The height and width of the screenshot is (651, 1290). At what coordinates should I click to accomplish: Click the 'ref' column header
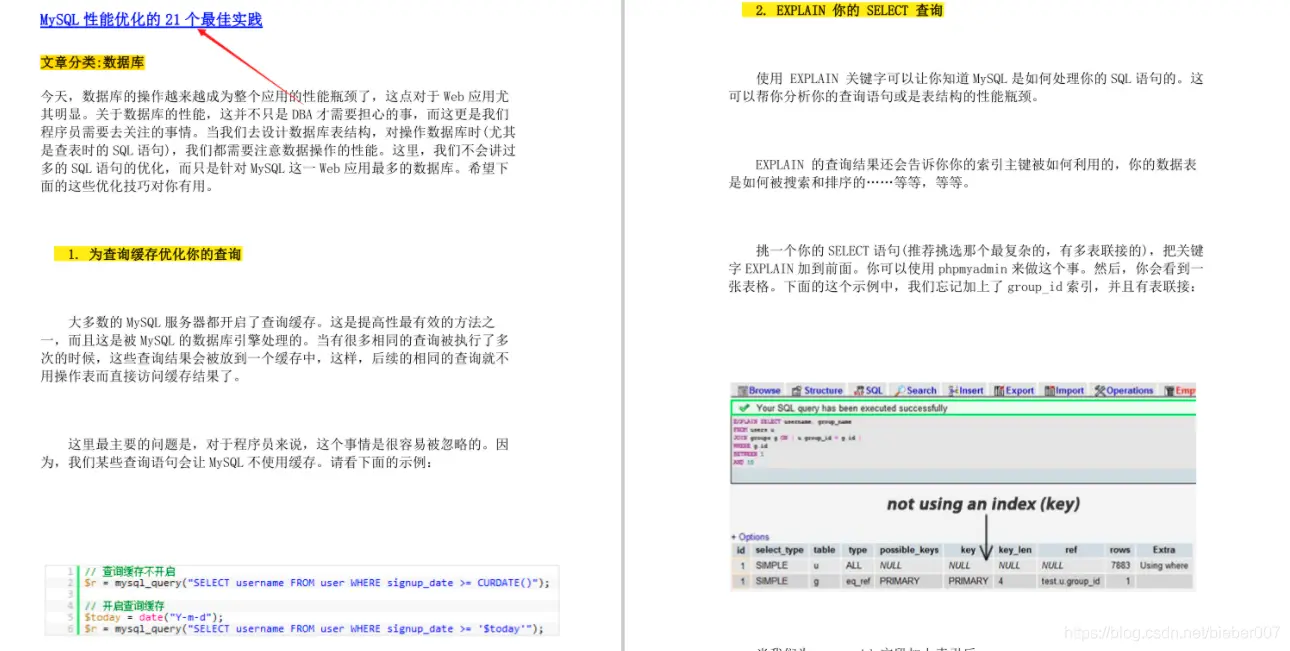[x=1070, y=550]
